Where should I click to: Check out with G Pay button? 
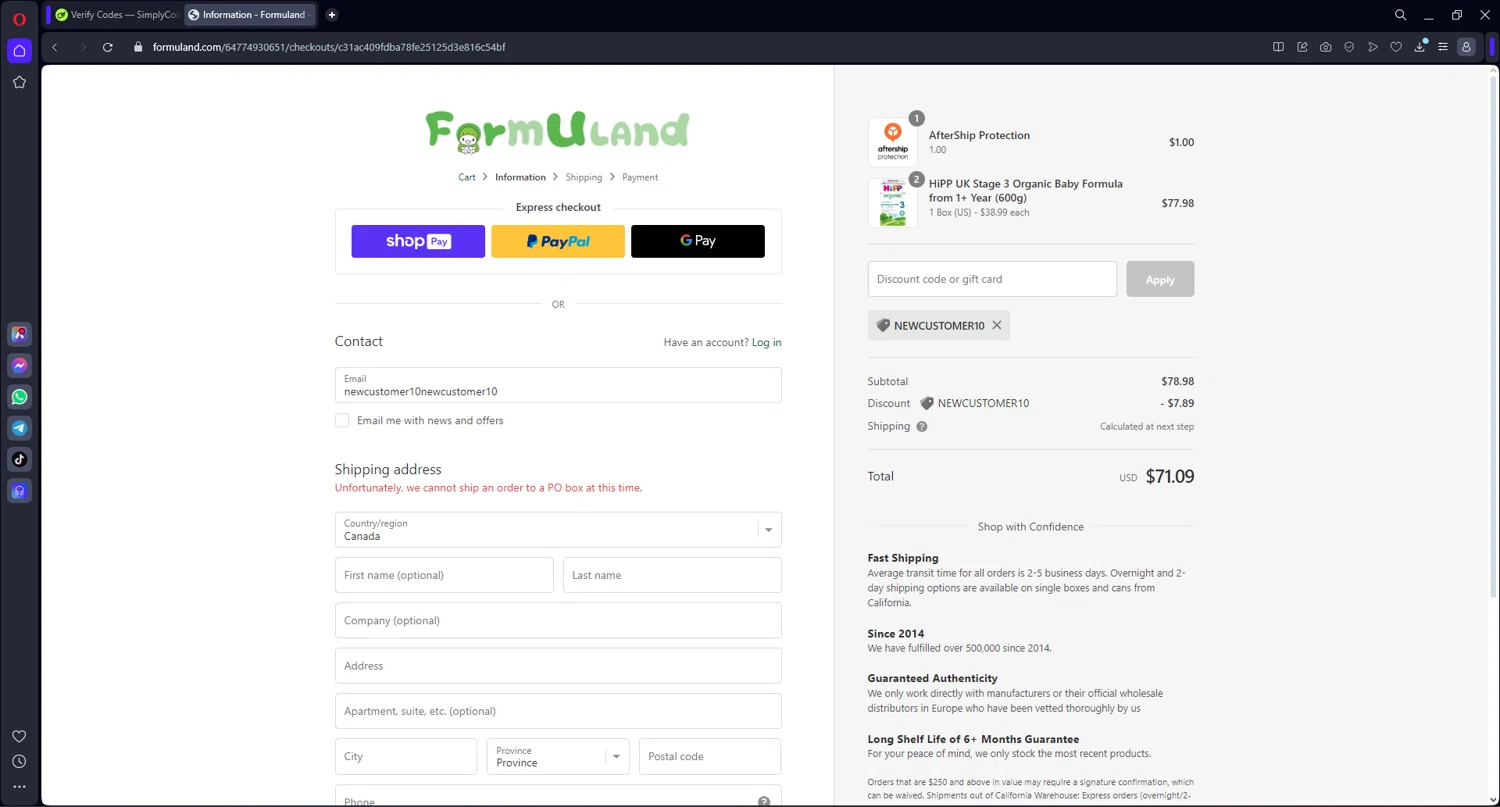click(x=698, y=241)
